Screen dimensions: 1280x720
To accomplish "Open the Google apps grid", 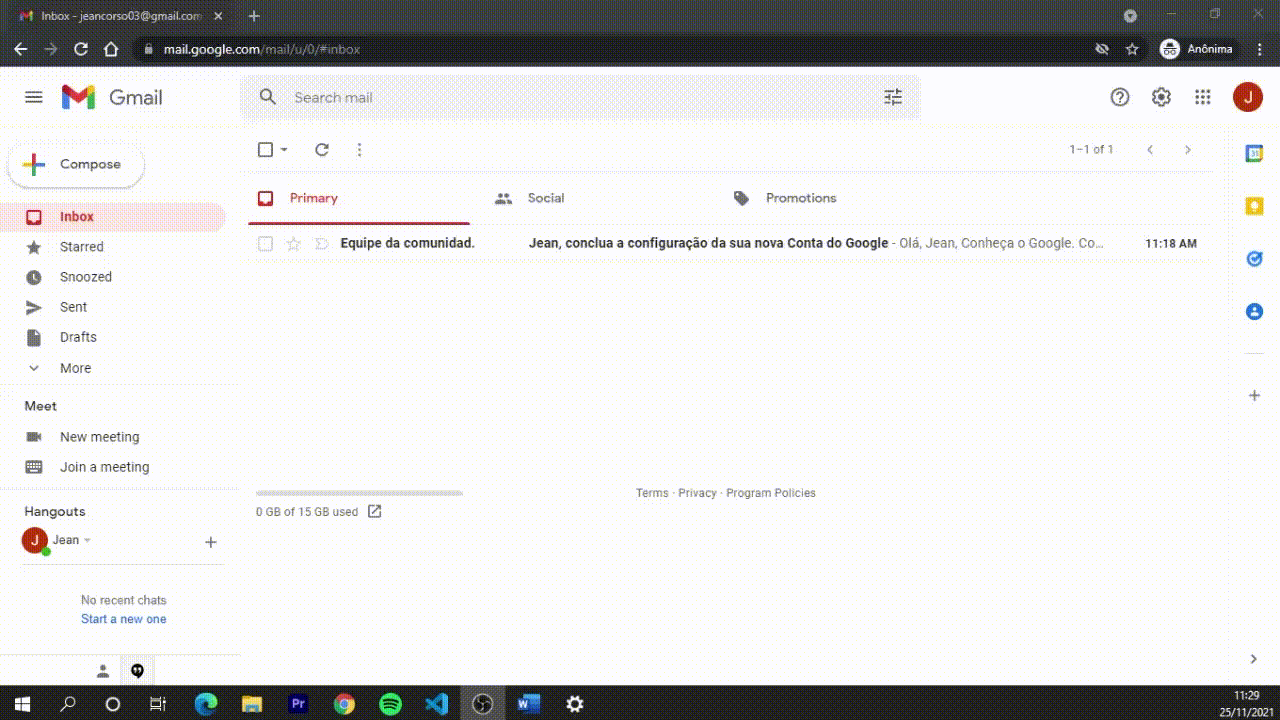I will (x=1203, y=97).
